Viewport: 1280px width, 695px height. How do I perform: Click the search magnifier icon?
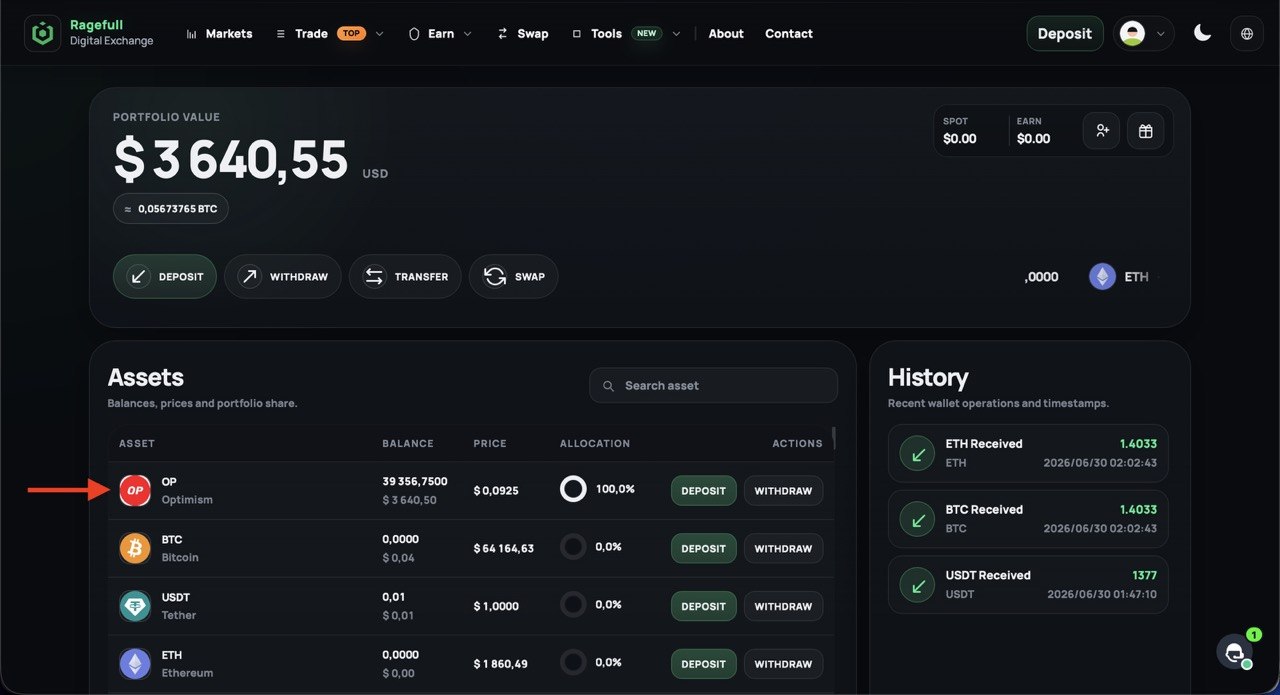click(x=608, y=386)
